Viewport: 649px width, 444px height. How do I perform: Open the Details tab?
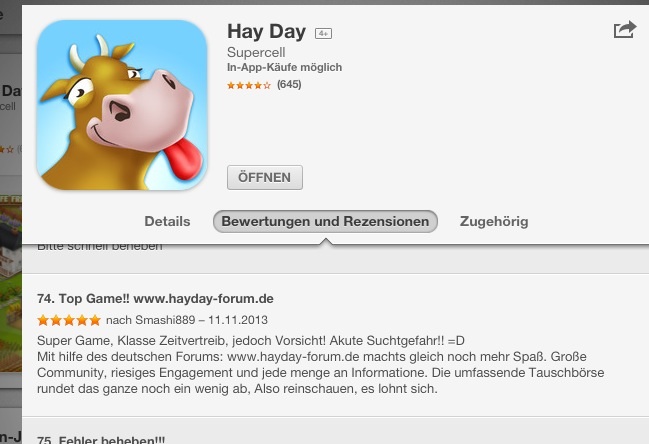coord(167,221)
